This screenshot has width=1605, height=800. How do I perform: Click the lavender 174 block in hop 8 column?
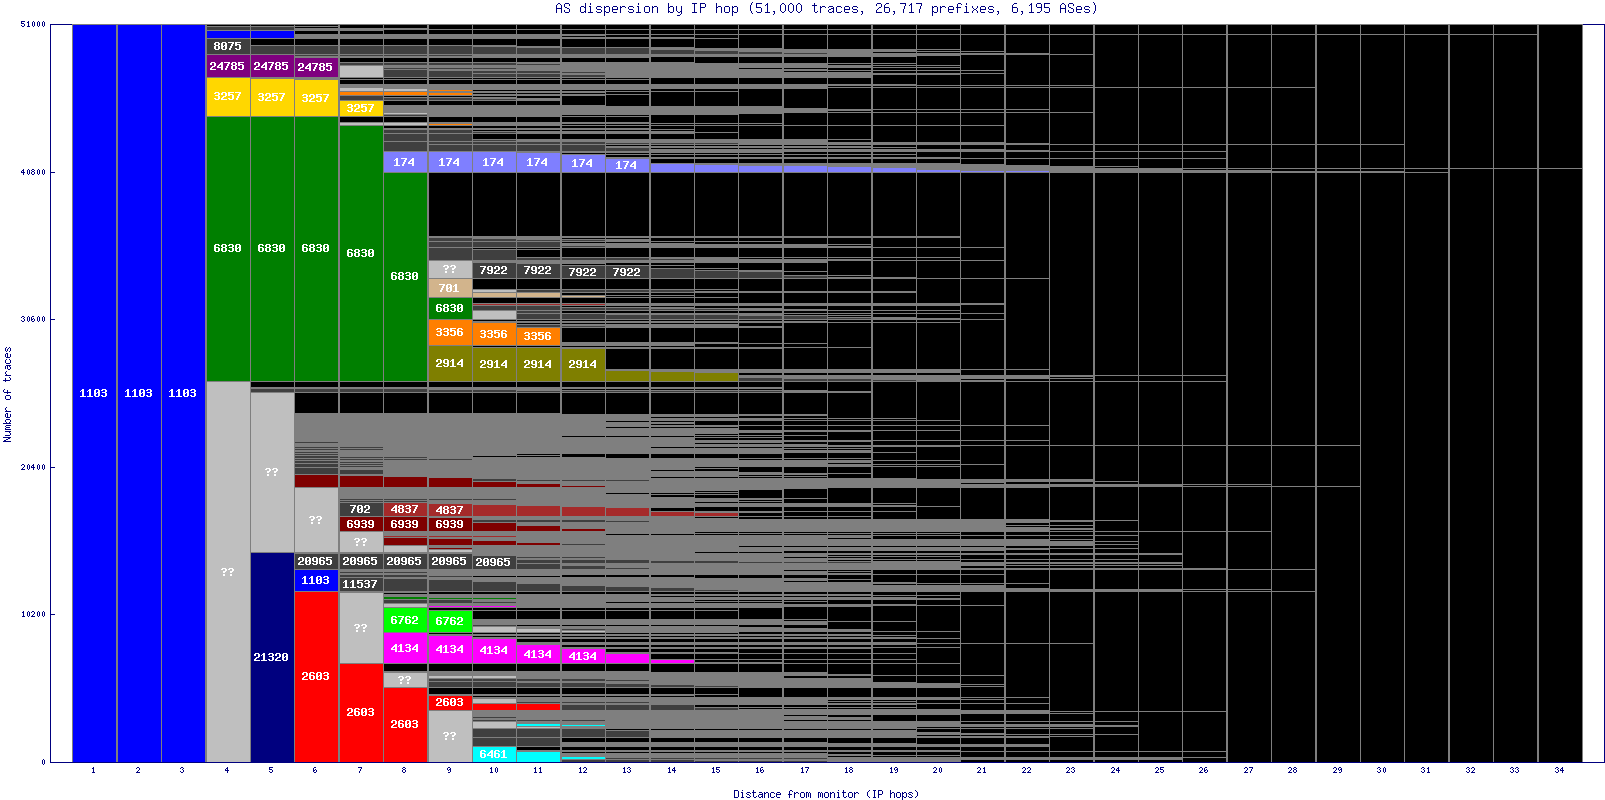[x=404, y=162]
